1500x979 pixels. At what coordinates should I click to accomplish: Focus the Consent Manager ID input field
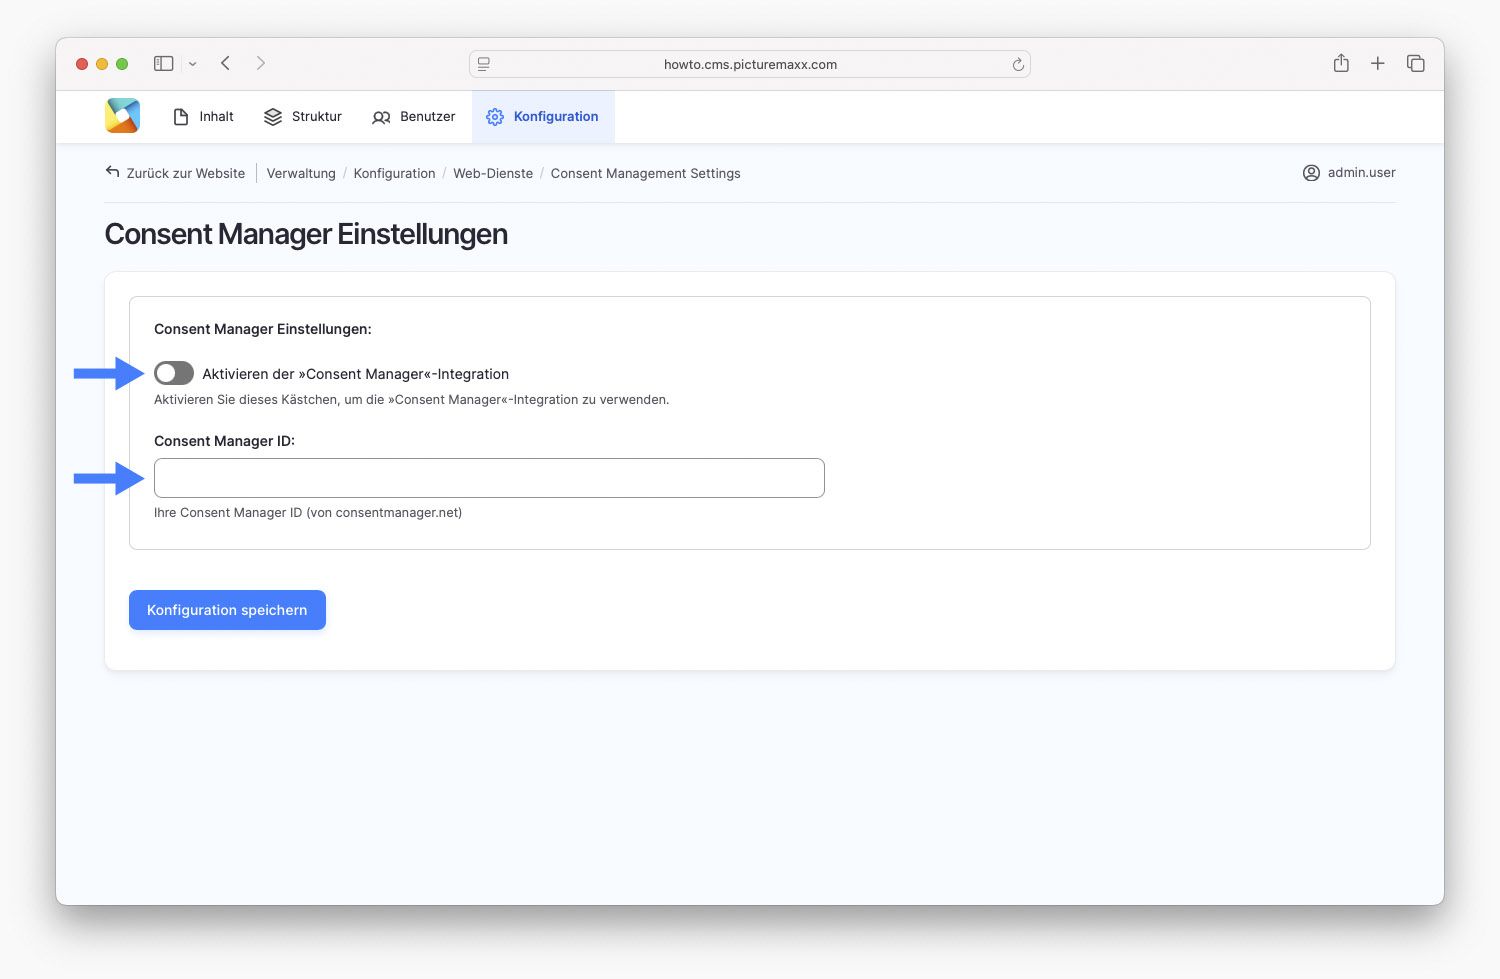pyautogui.click(x=489, y=478)
